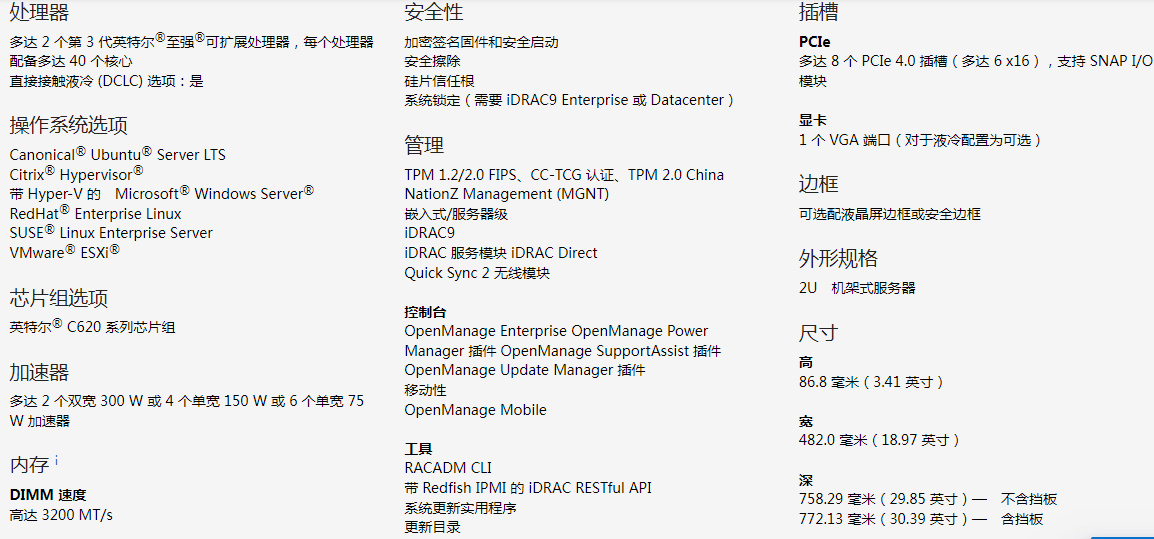Click the VMware ESXi entry

coord(64,252)
